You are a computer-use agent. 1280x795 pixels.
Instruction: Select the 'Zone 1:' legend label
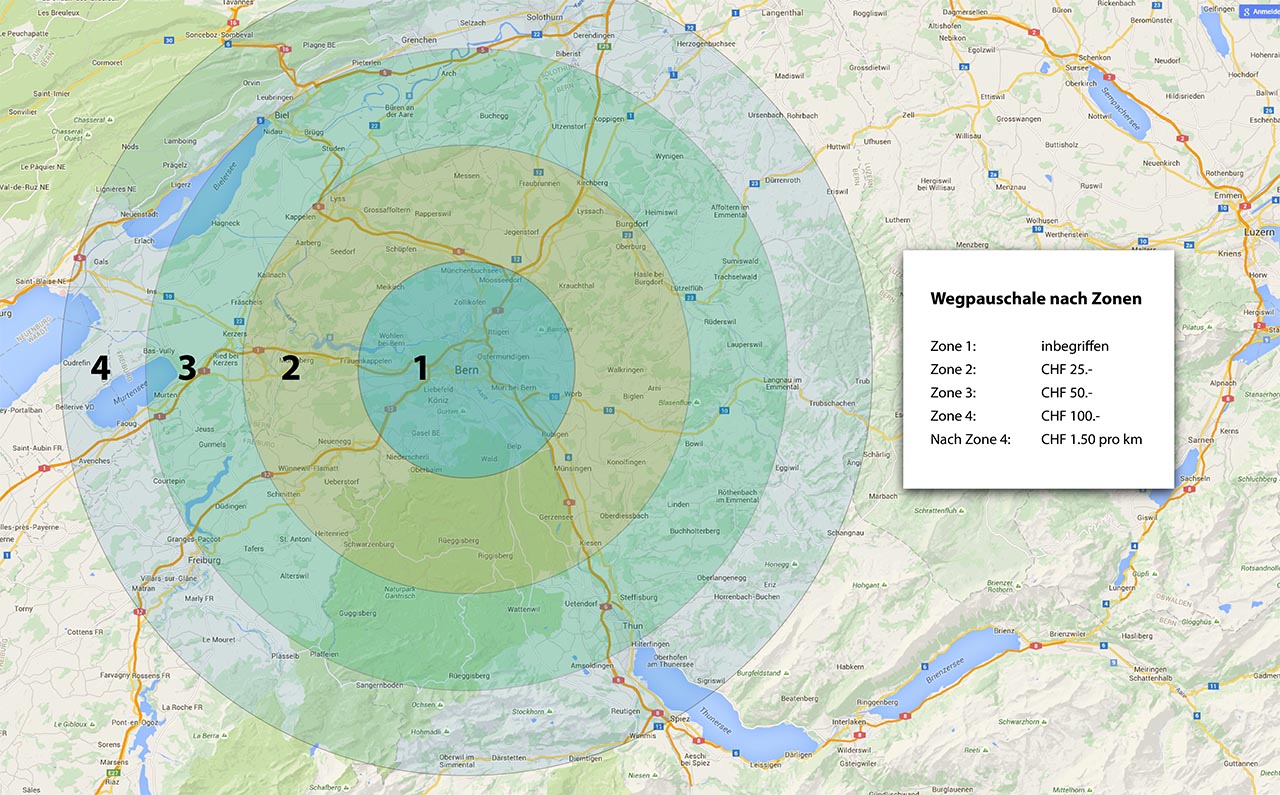tap(953, 346)
